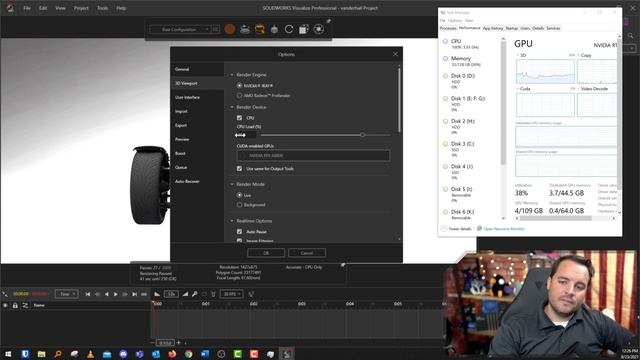640x360 pixels.
Task: Open the FPS dropdown in timeline
Action: 231,294
